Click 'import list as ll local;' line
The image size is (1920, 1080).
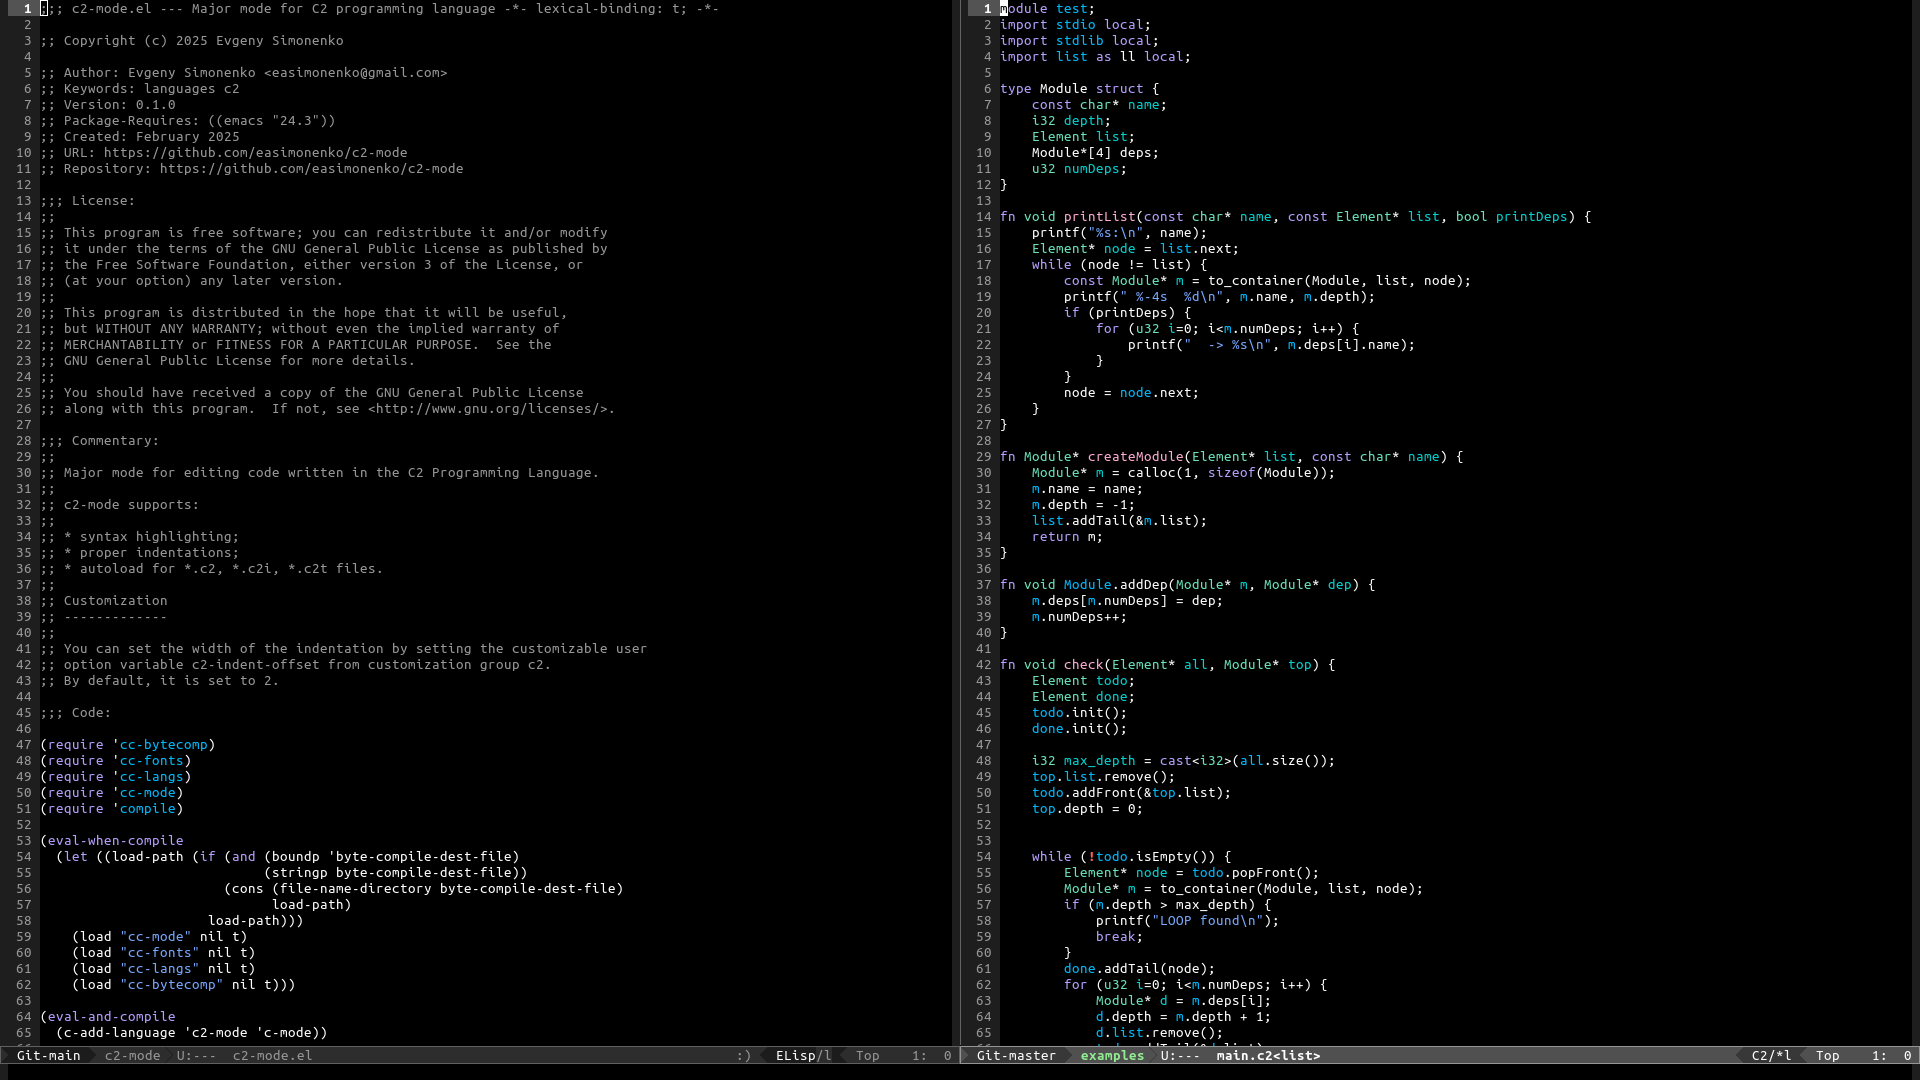tap(1096, 57)
